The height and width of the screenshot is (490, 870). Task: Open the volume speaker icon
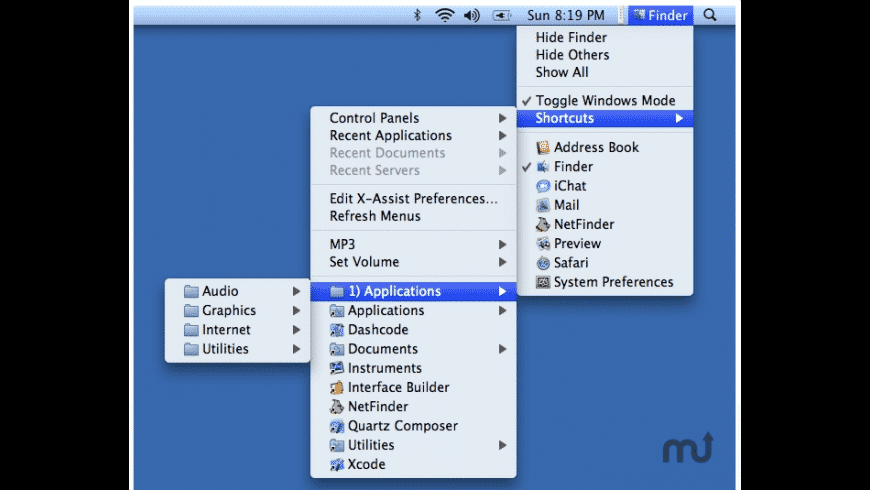pyautogui.click(x=472, y=15)
